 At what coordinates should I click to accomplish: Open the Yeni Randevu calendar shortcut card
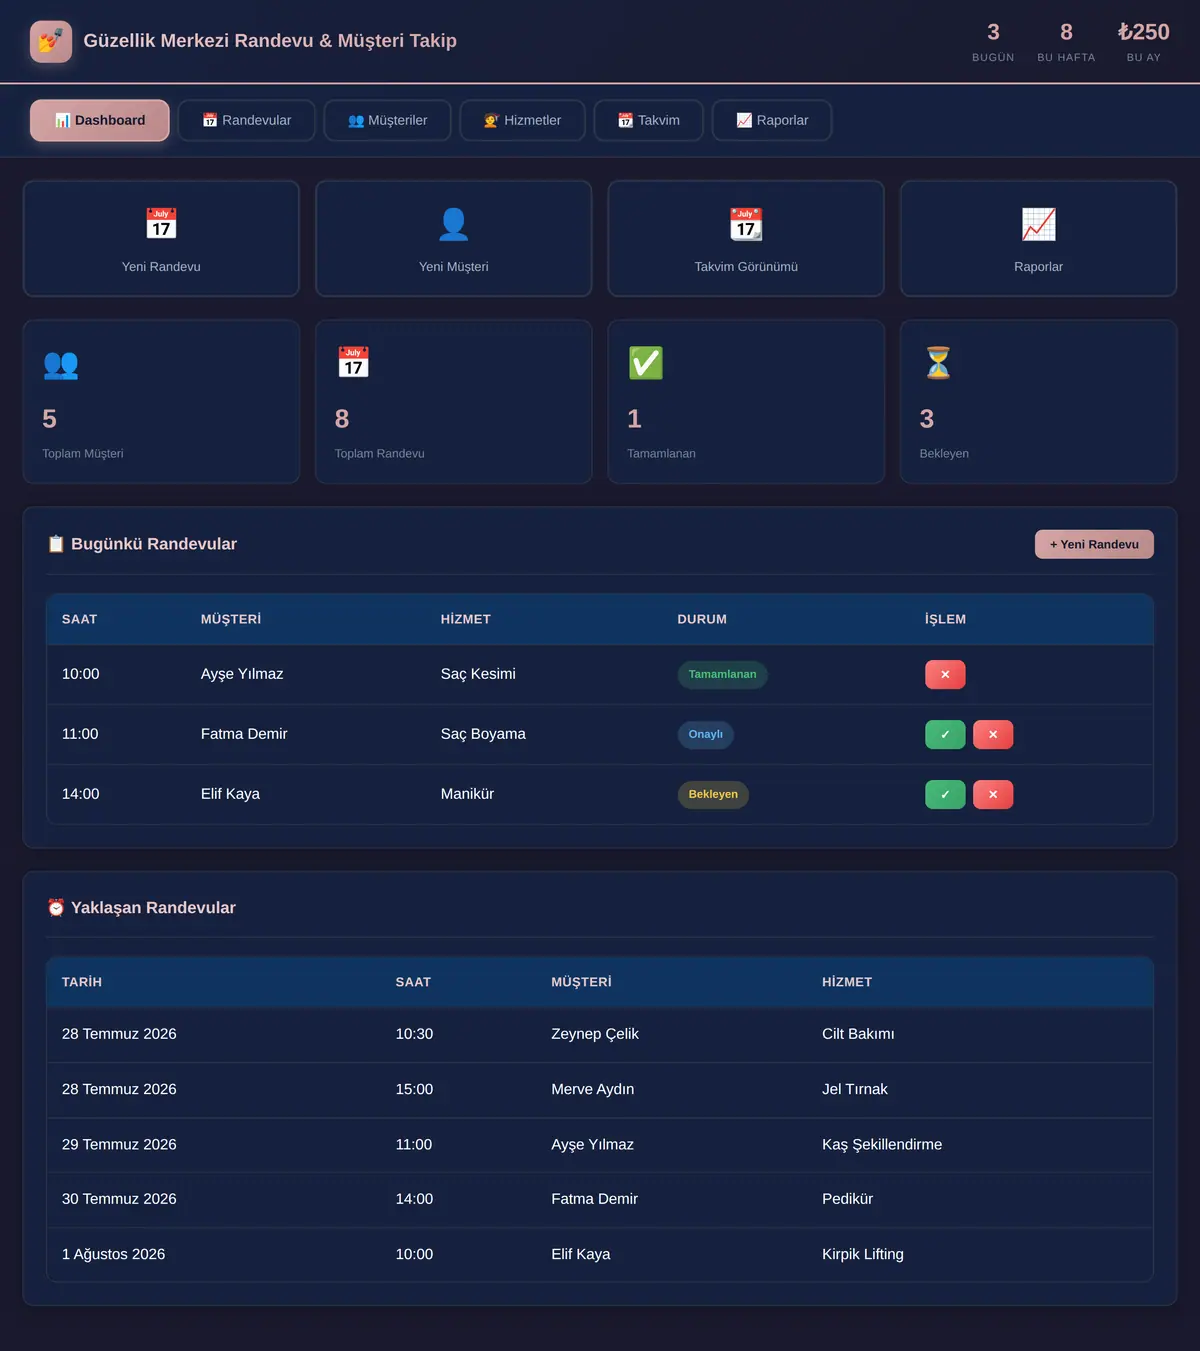pos(161,239)
